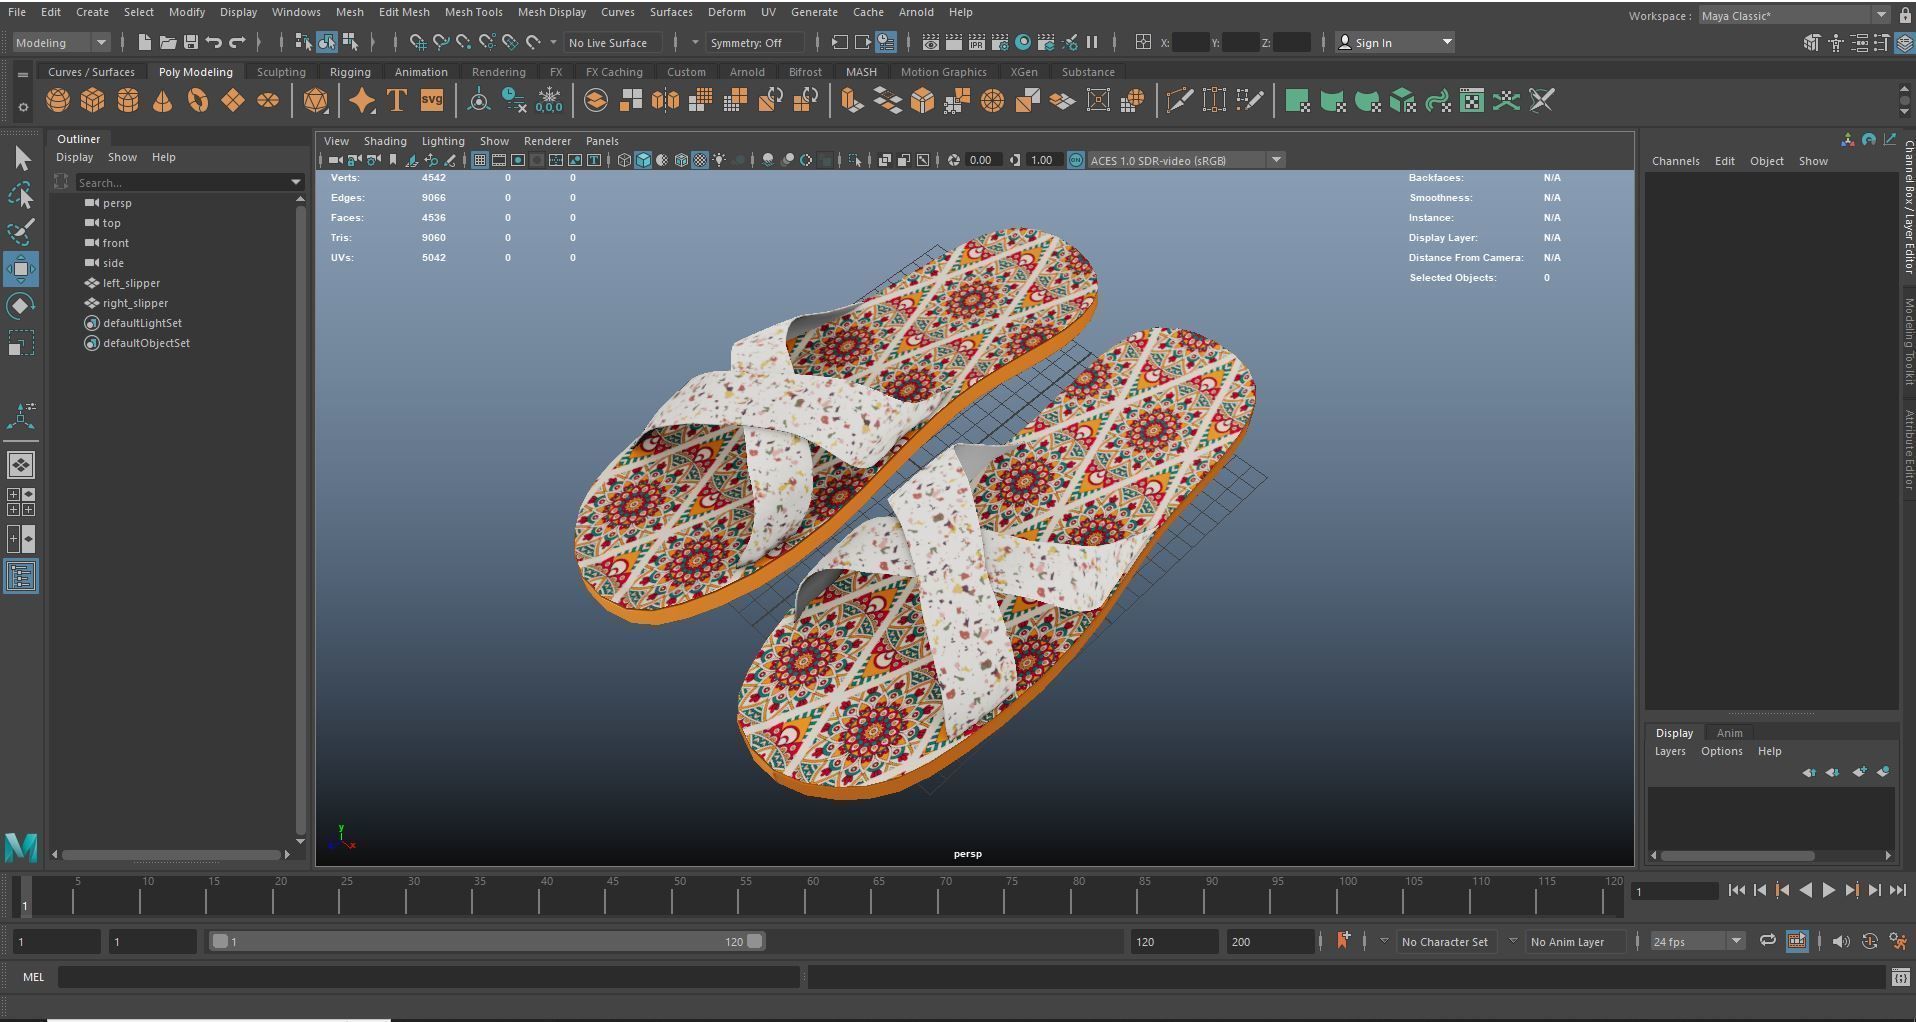Screen dimensions: 1916x1022
Task: Open the No Character Set dropdown
Action: pos(1446,941)
